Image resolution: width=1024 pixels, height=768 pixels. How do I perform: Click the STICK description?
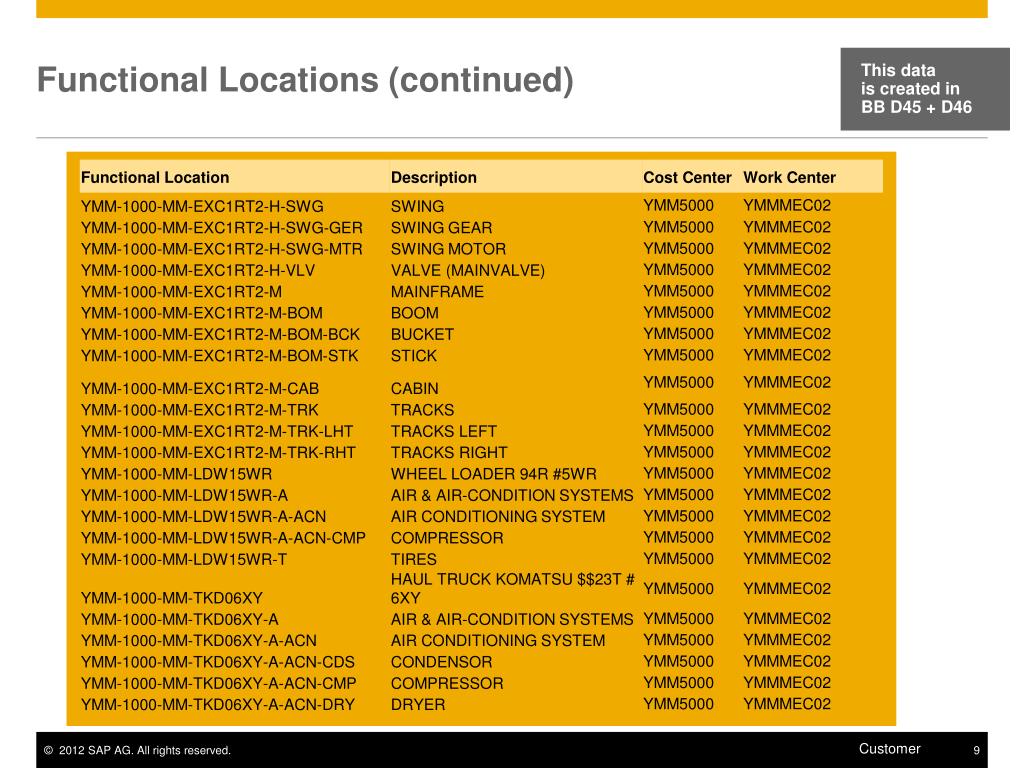pos(414,356)
